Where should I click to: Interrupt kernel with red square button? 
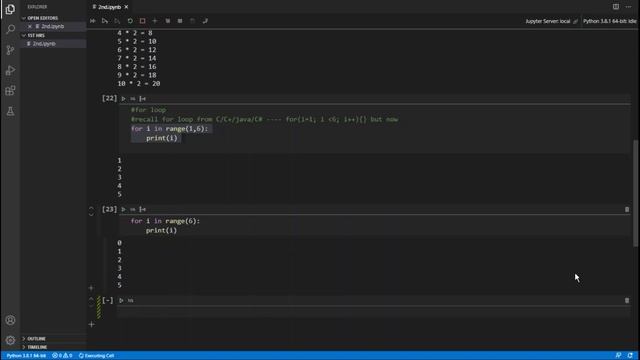click(142, 21)
